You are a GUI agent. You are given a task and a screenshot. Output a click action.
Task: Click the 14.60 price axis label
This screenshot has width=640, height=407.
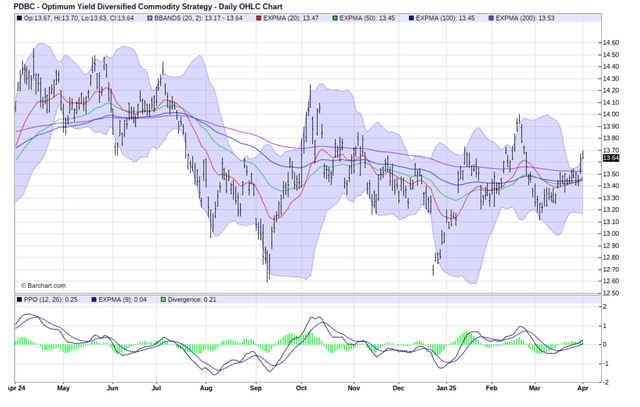point(611,42)
